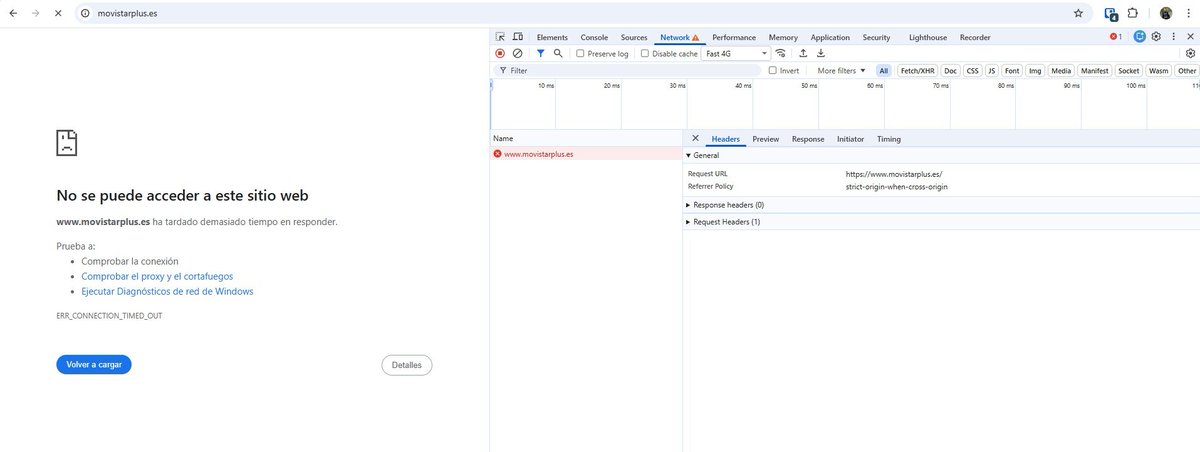Open DevTools settings gear
1200x452 pixels.
(x=1156, y=37)
